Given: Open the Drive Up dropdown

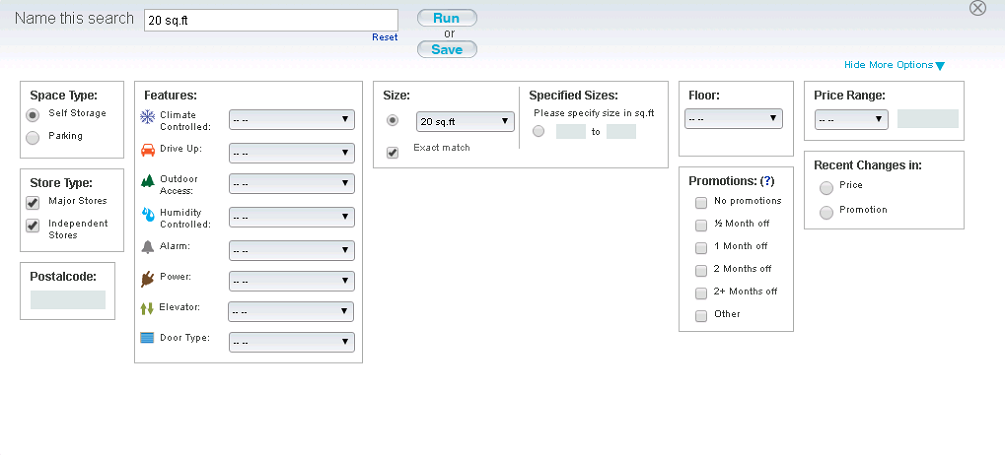Looking at the screenshot, I should coord(292,153).
